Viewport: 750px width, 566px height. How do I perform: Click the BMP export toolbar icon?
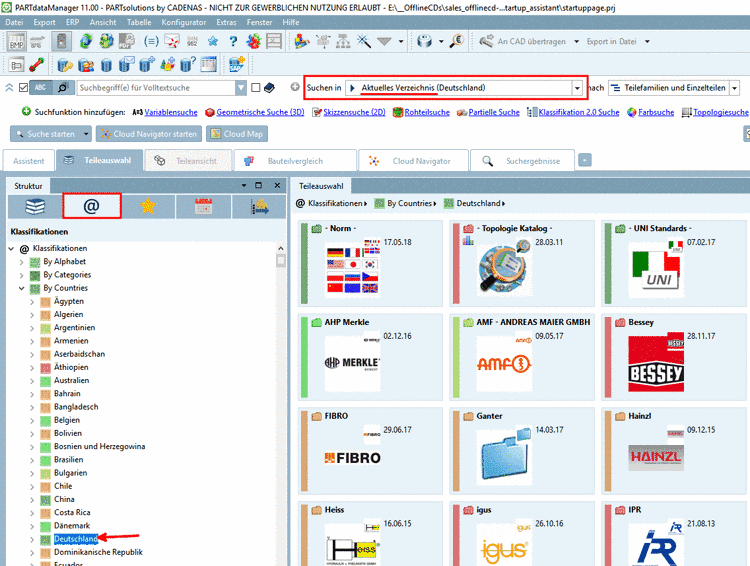[16, 42]
